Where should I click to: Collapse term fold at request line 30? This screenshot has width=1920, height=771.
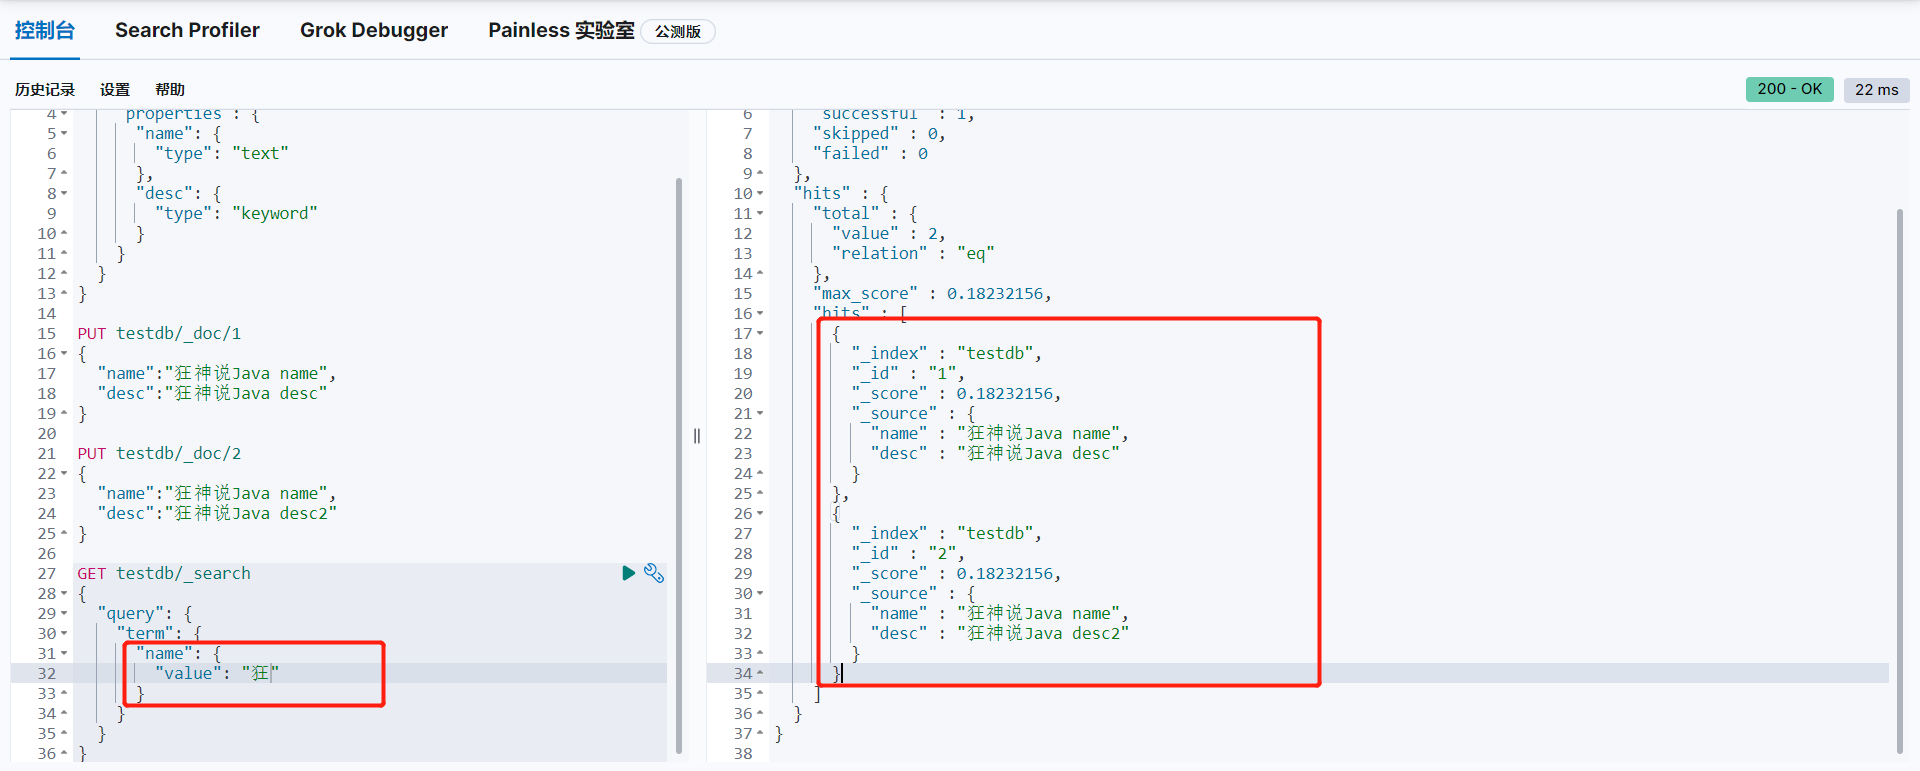coord(64,633)
